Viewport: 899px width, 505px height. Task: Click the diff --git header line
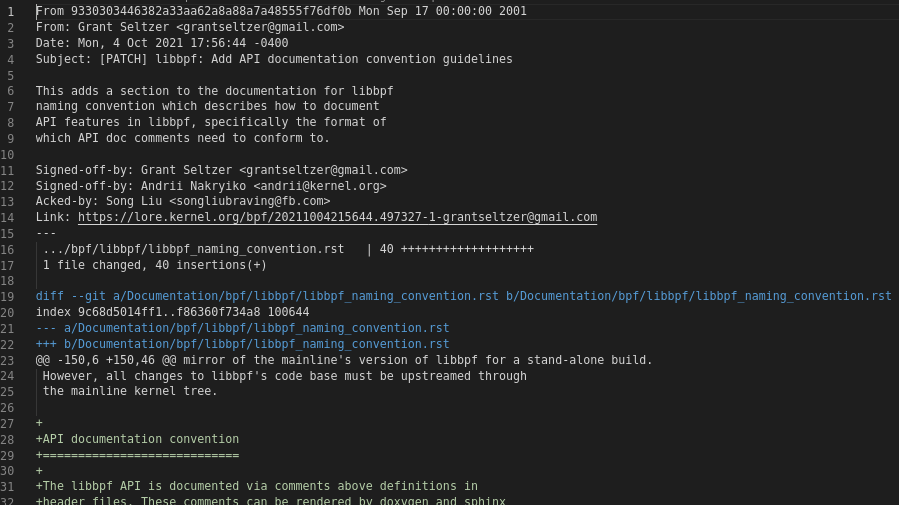[x=463, y=296]
